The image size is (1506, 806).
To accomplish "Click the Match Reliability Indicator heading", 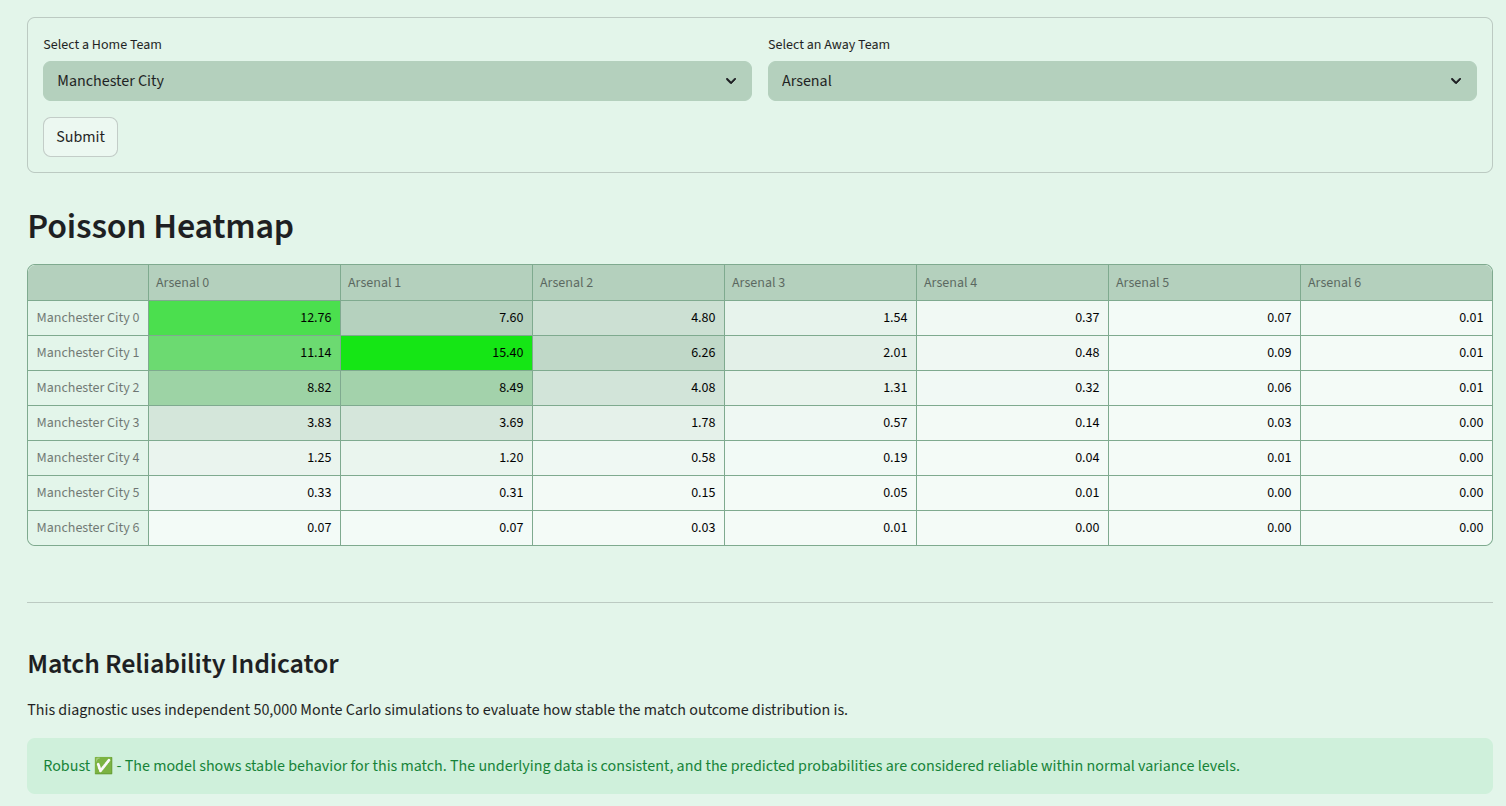I will click(183, 664).
